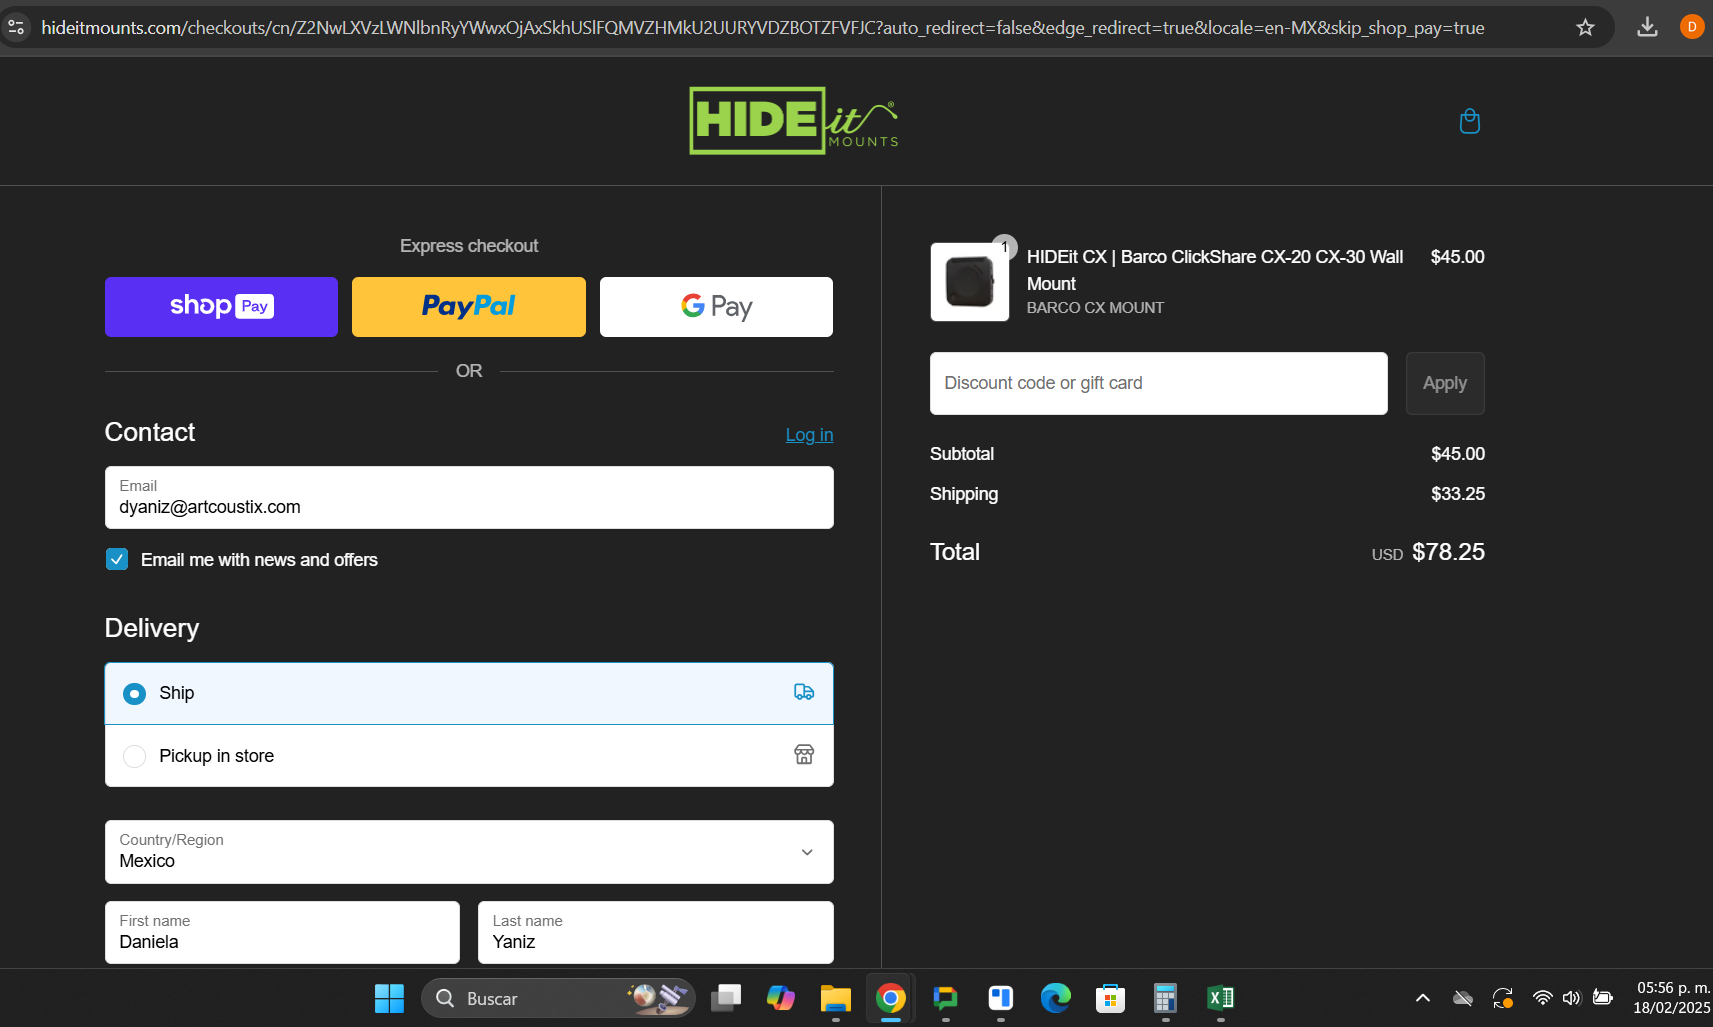Click the Discount code or gift card field
Screen dimensions: 1713x1027
pyautogui.click(x=1158, y=383)
